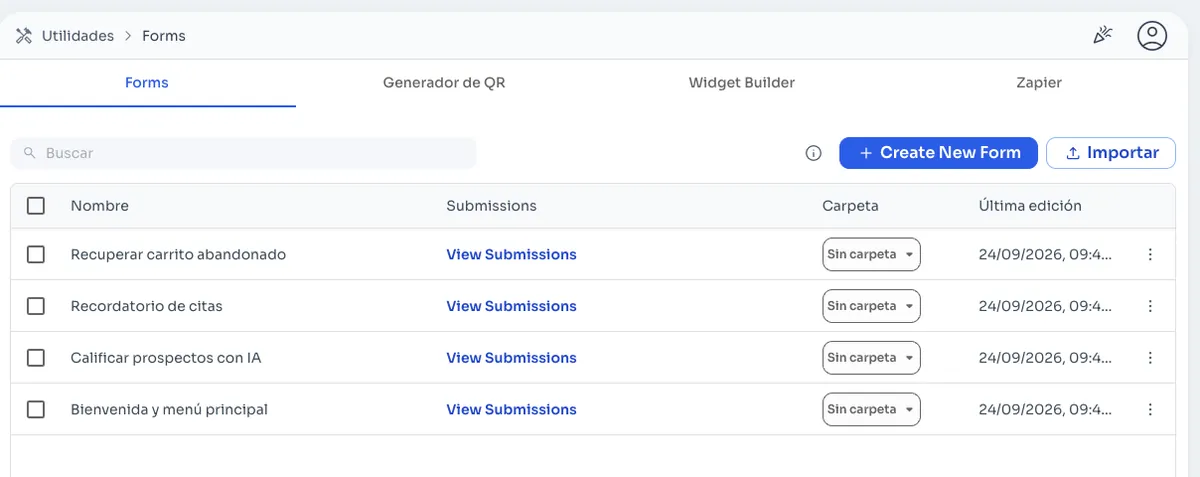Switch to the Forms tab
The height and width of the screenshot is (477, 1200).
point(147,83)
